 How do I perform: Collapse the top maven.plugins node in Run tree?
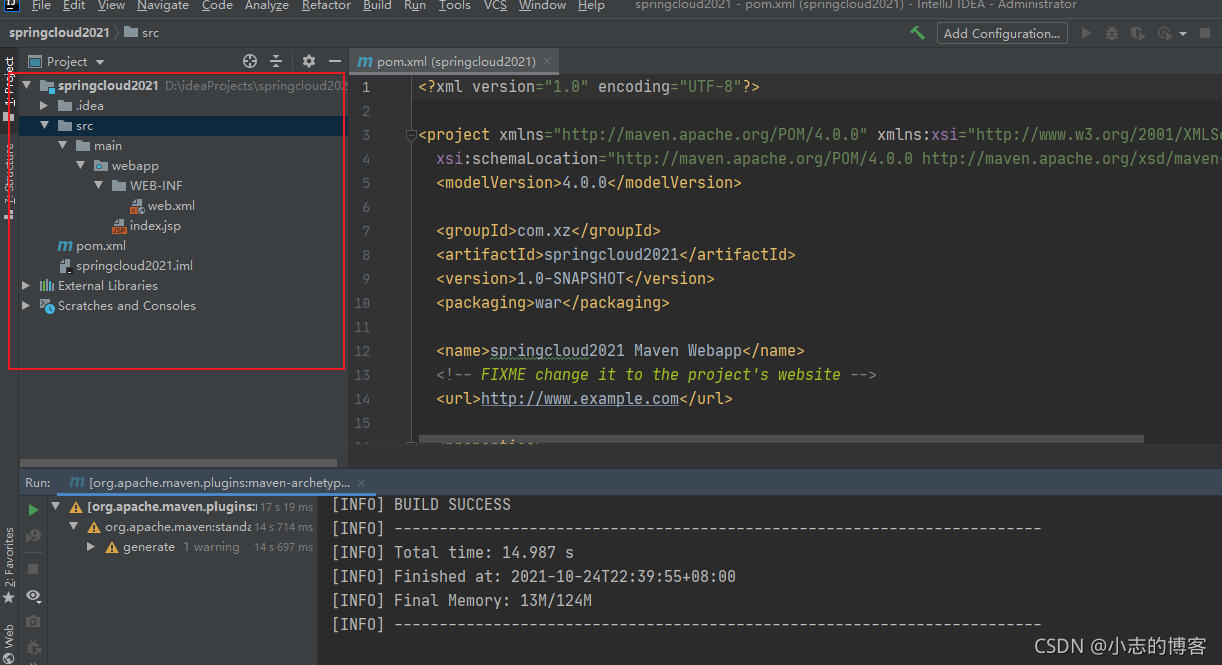pos(56,506)
